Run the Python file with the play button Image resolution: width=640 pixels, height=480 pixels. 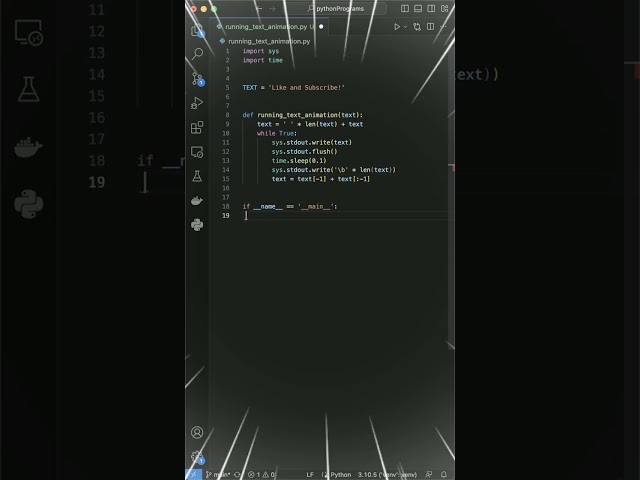coord(397,27)
